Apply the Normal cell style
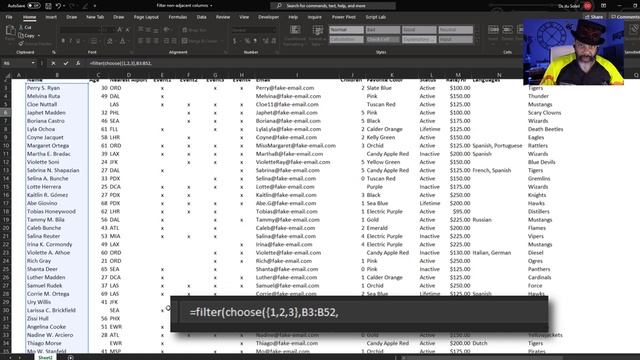The image size is (640, 360). (346, 30)
